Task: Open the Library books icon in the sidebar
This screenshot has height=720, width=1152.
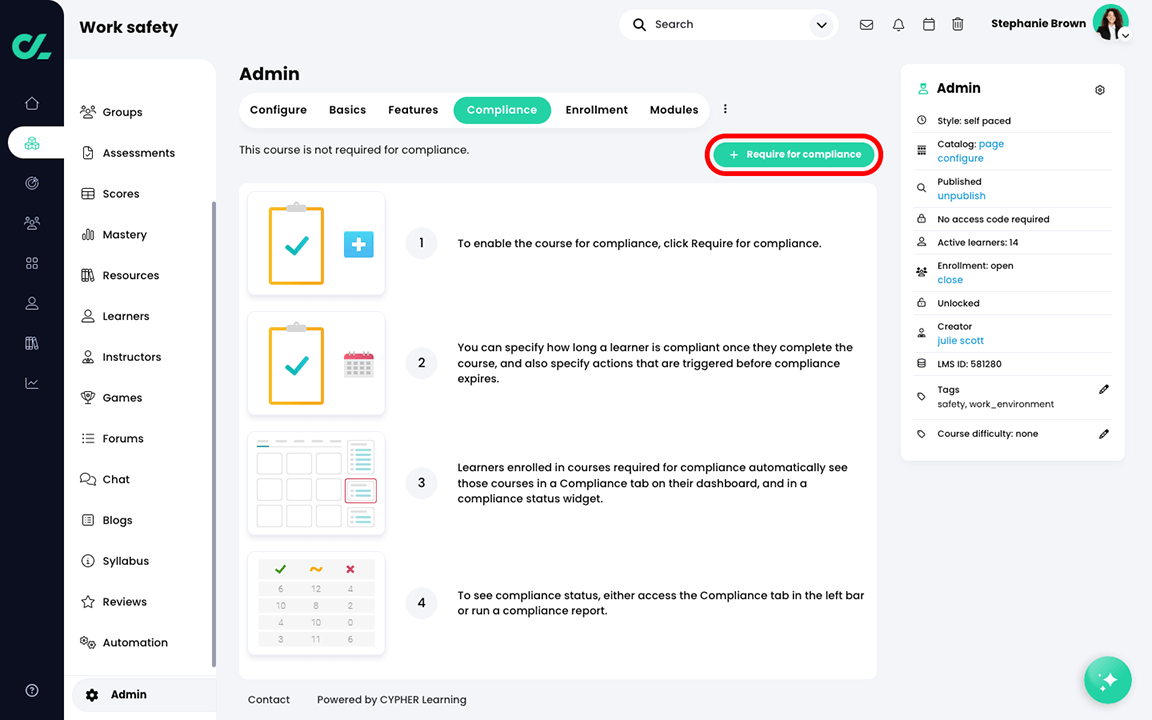Action: [x=31, y=342]
